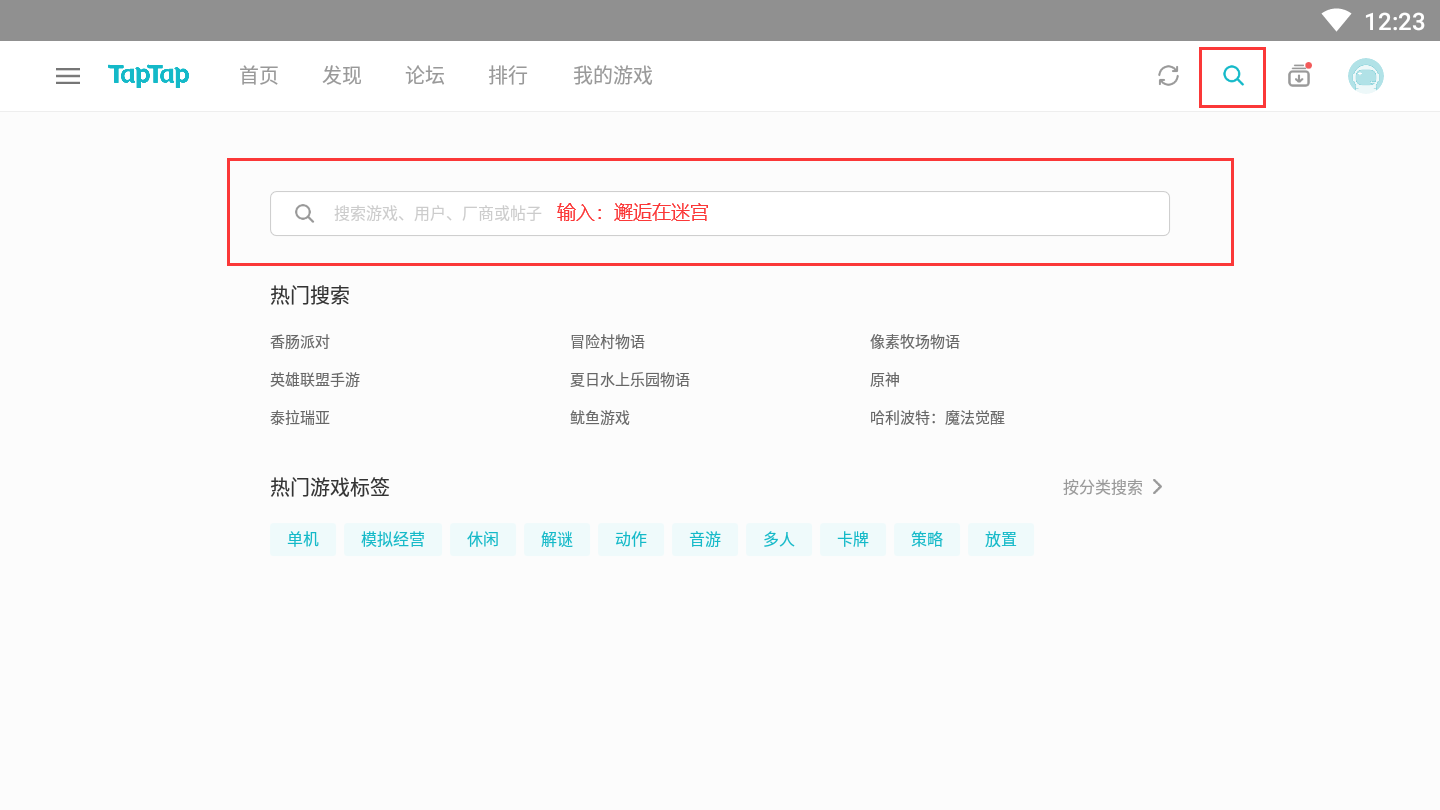Screen dimensions: 1440x810
Task: Choose the 音游 tag
Action: coord(705,539)
